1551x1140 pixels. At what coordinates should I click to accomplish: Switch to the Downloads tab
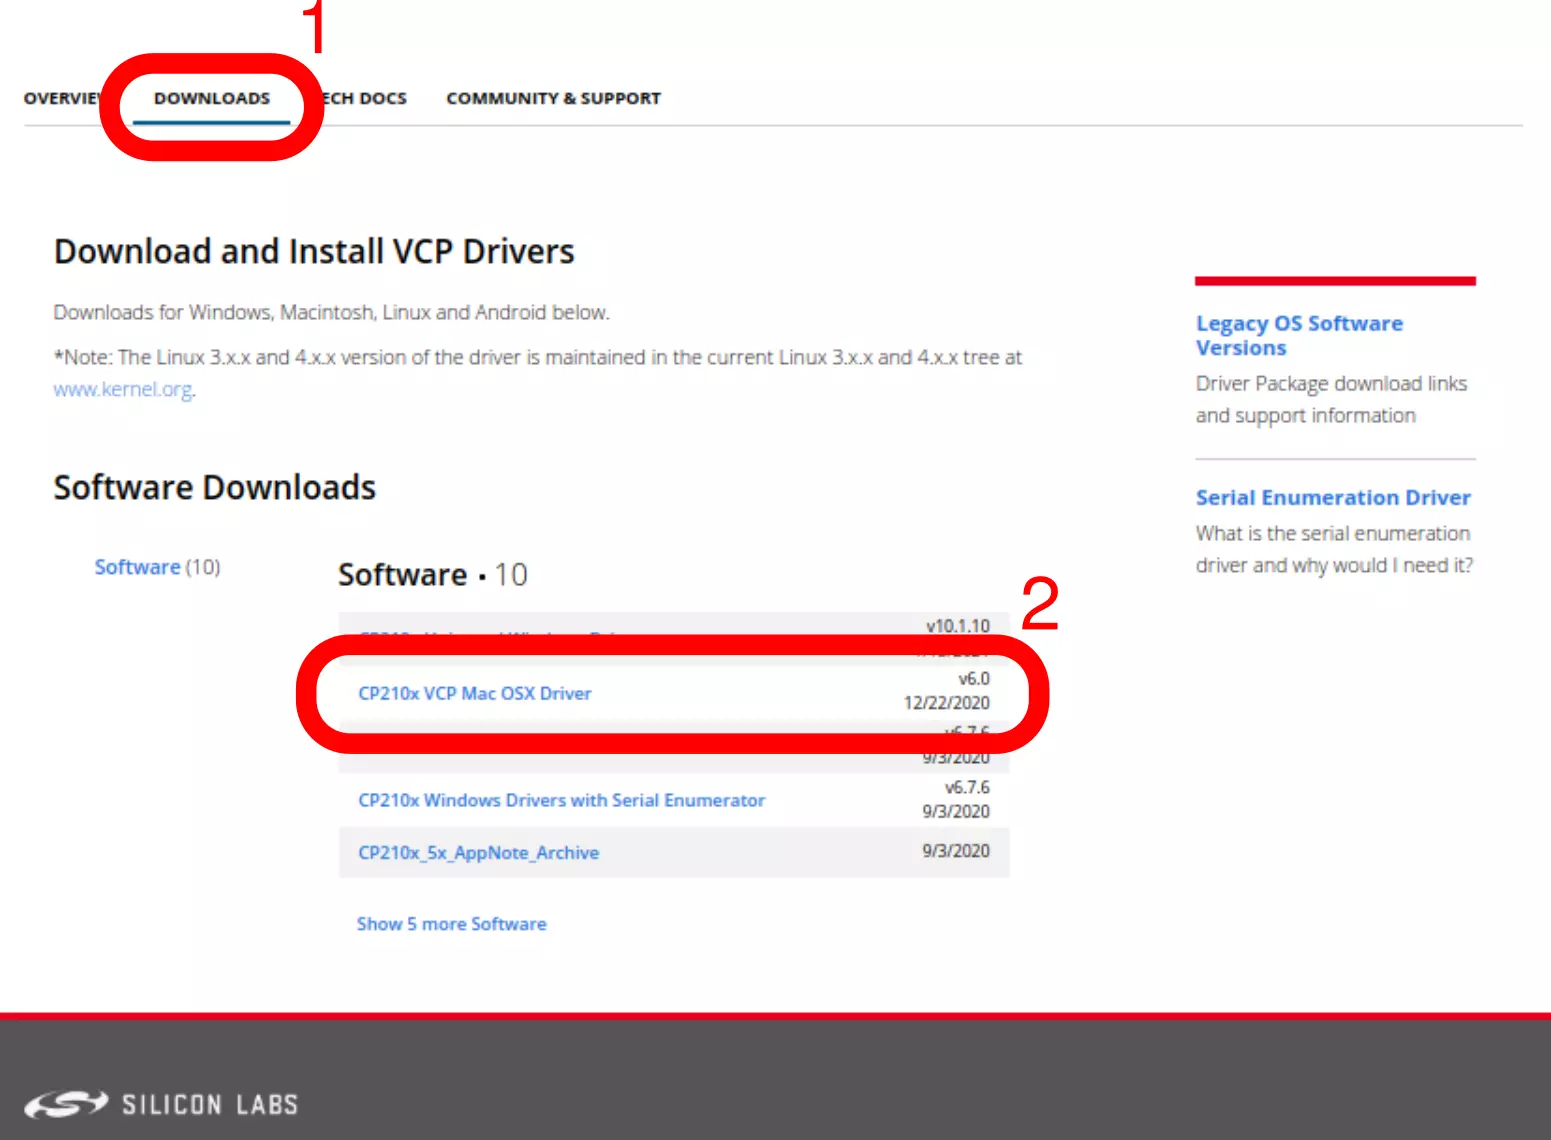212,98
